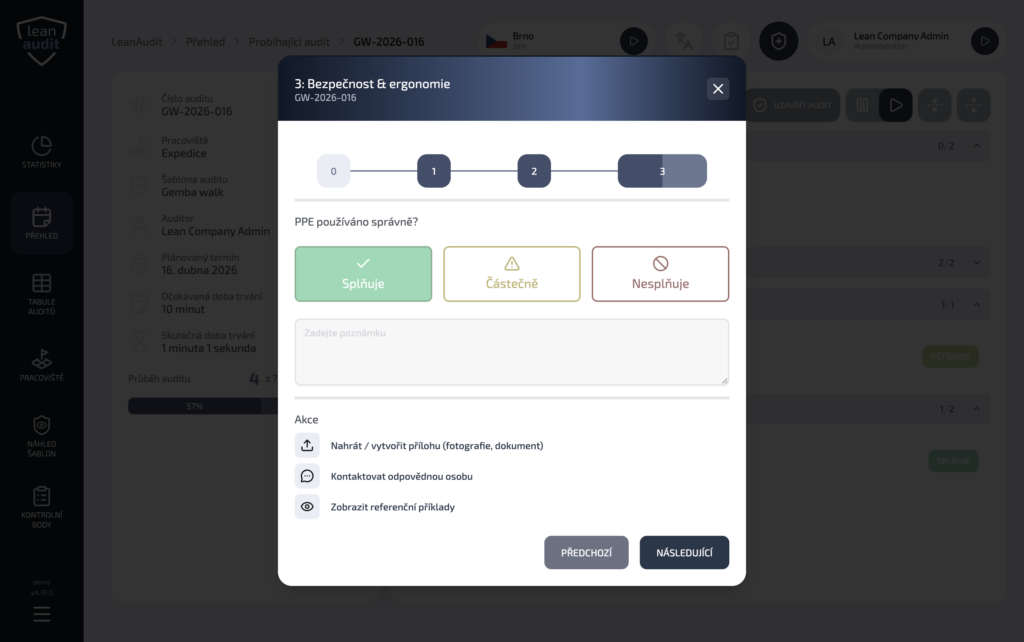Open Náhled šablon in the sidebar

point(42,436)
